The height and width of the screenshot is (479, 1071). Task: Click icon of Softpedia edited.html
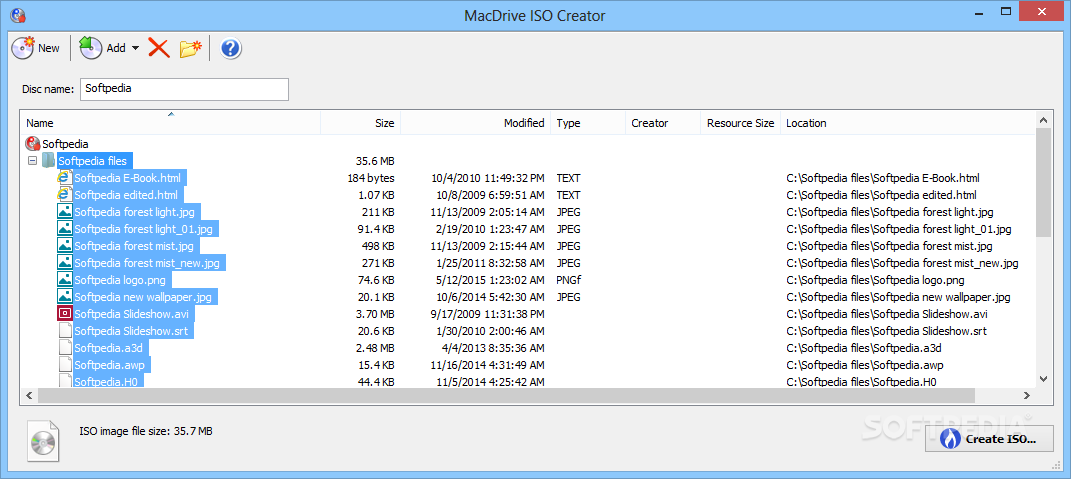(x=65, y=195)
